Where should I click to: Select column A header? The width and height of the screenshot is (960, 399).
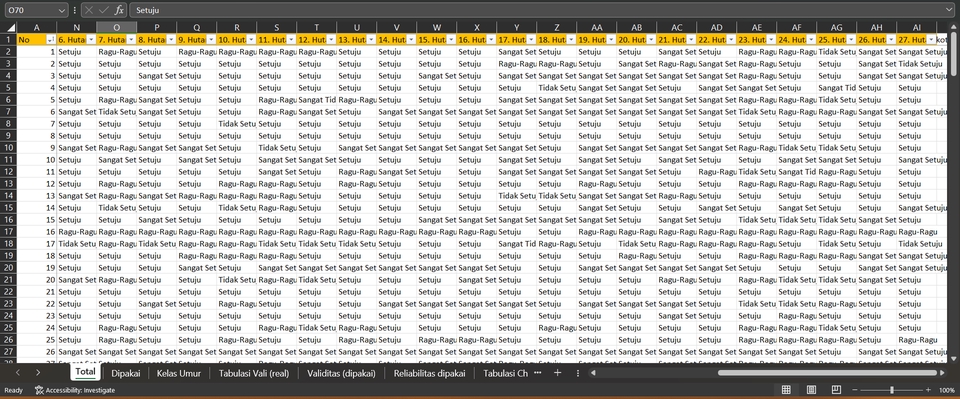pyautogui.click(x=37, y=28)
